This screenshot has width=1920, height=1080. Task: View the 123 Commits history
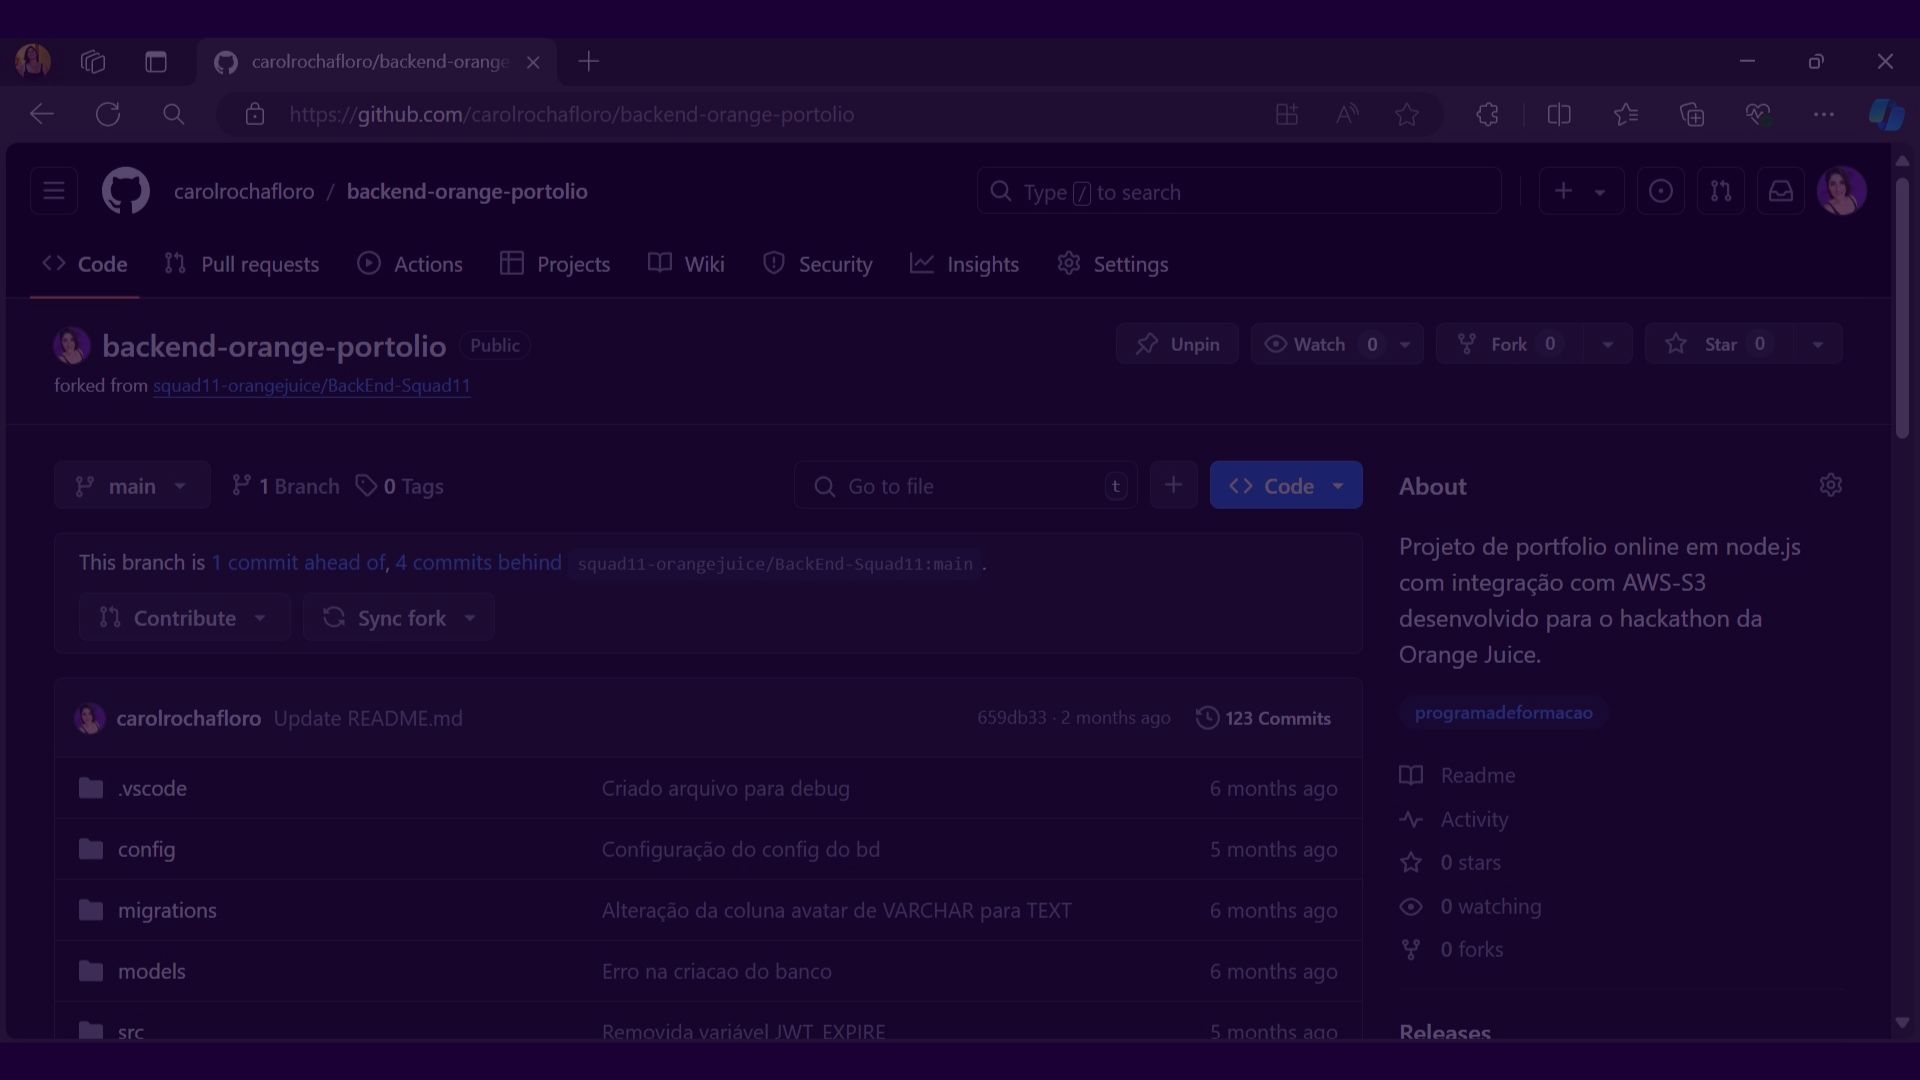[x=1264, y=718]
